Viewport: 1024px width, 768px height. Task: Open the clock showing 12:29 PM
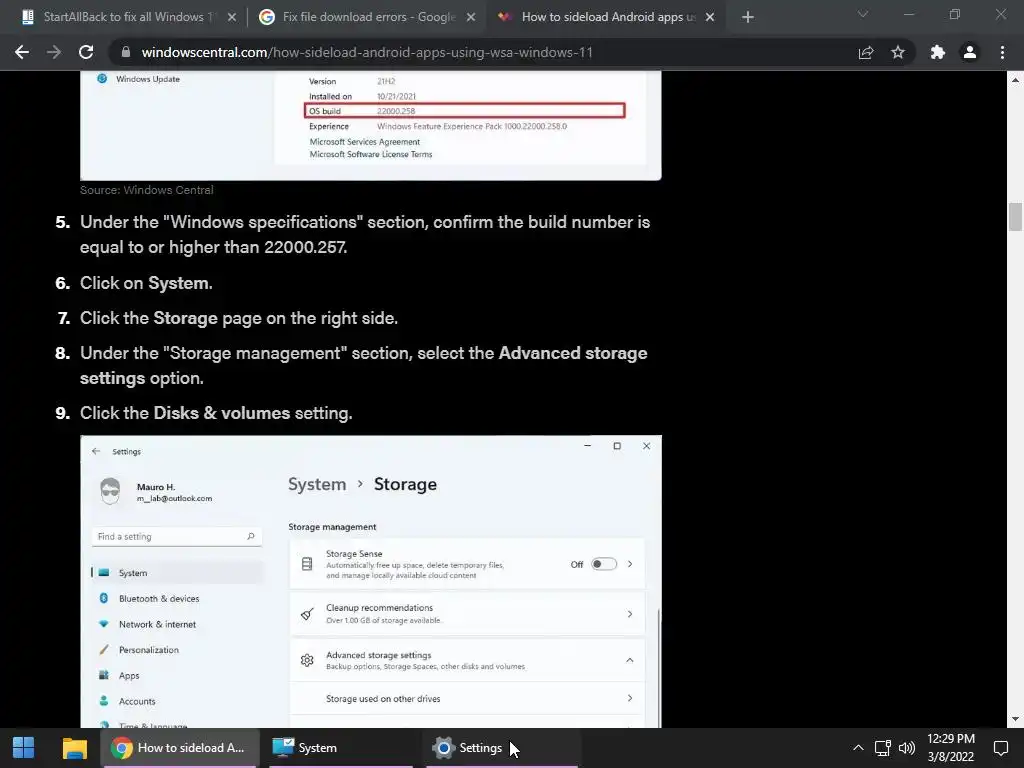pos(951,748)
